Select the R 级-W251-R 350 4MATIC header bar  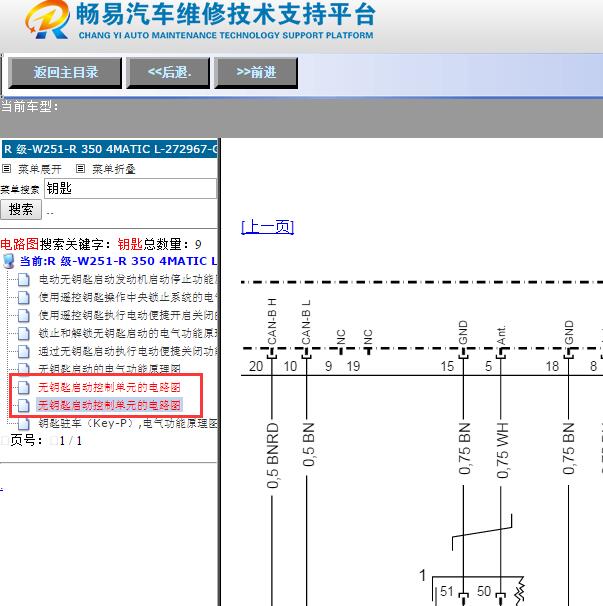tap(109, 149)
